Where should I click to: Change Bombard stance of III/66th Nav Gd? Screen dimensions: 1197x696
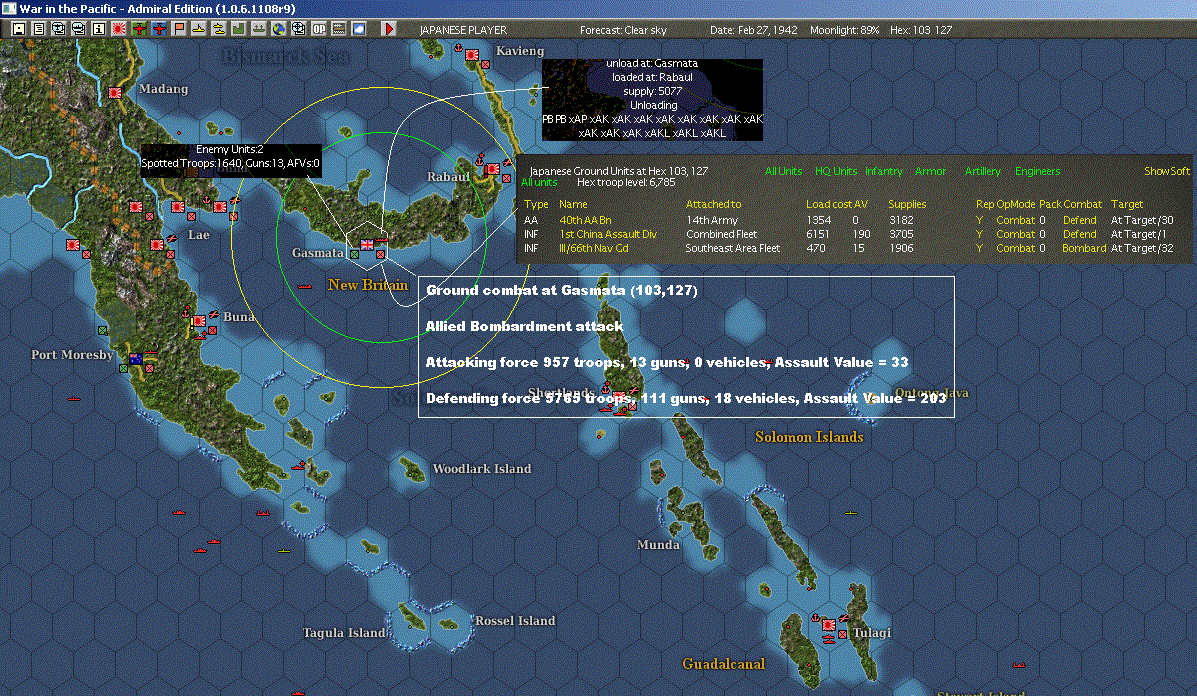[1084, 248]
